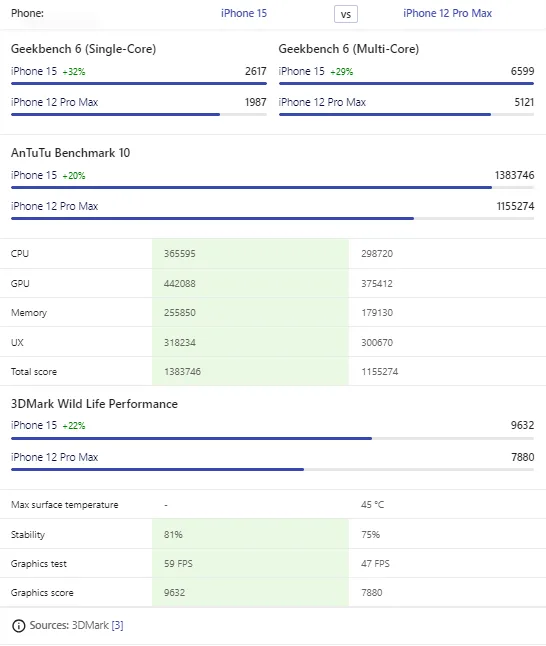Image resolution: width=546 pixels, height=646 pixels.
Task: Click iPhone 12 Pro Max label under 3DMark
Action: [x=54, y=457]
